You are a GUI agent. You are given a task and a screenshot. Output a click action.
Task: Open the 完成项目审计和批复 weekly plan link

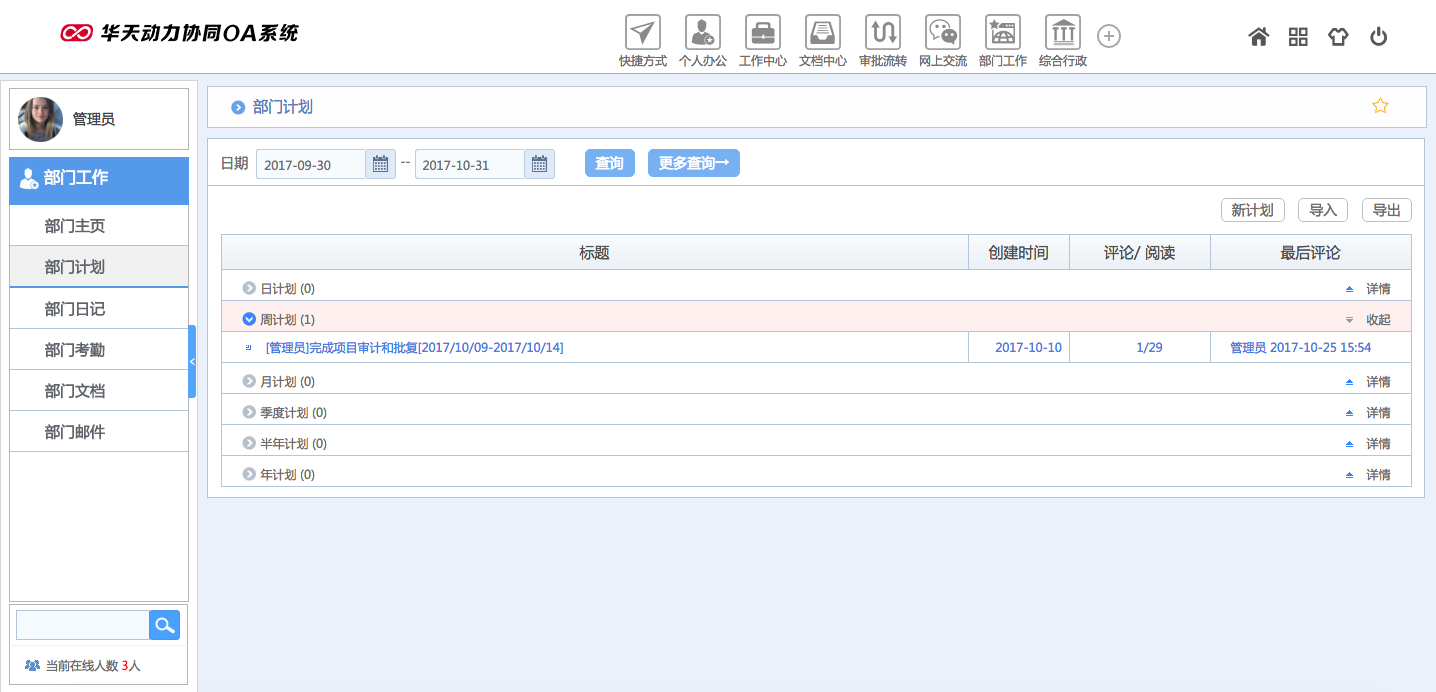pos(412,347)
